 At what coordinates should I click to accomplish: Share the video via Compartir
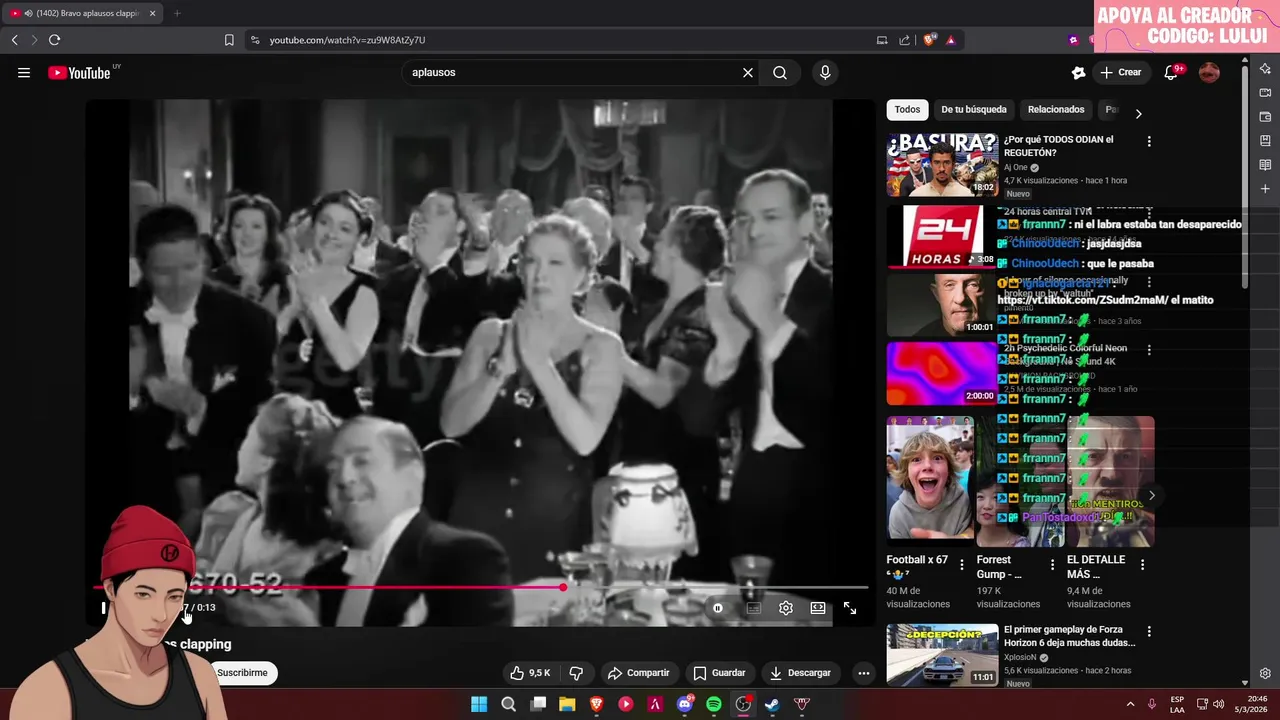[638, 673]
